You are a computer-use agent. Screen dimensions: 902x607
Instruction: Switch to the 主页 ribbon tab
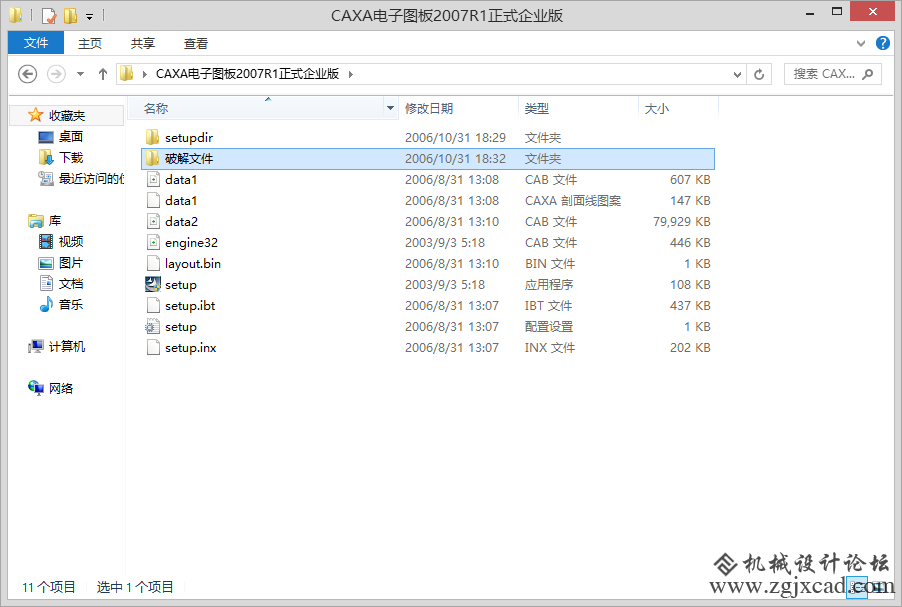pyautogui.click(x=90, y=43)
